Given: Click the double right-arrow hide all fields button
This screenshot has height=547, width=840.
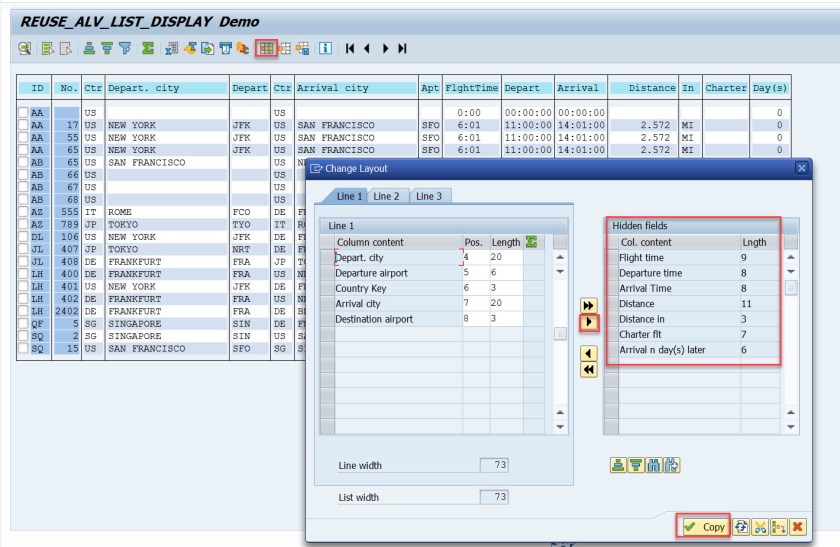Looking at the screenshot, I should pyautogui.click(x=588, y=306).
